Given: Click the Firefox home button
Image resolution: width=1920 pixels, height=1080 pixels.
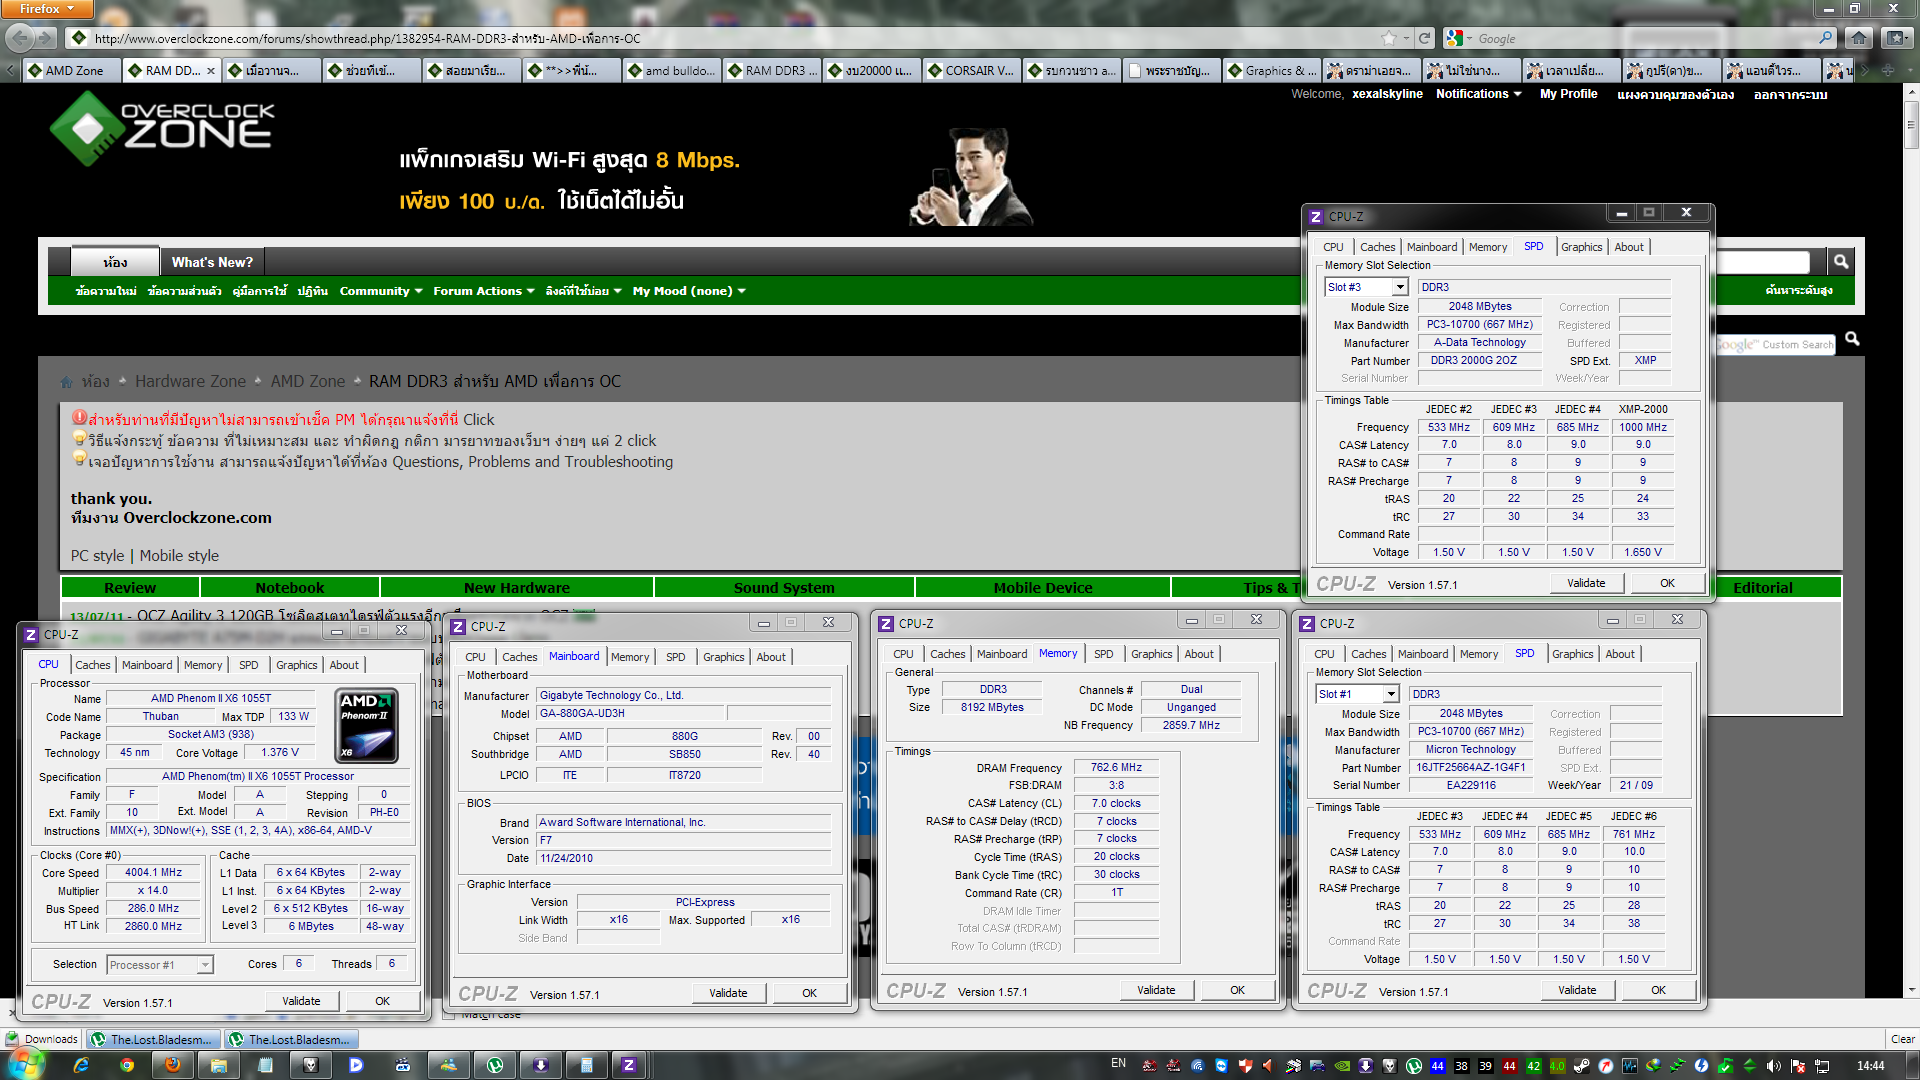Looking at the screenshot, I should tap(1858, 38).
